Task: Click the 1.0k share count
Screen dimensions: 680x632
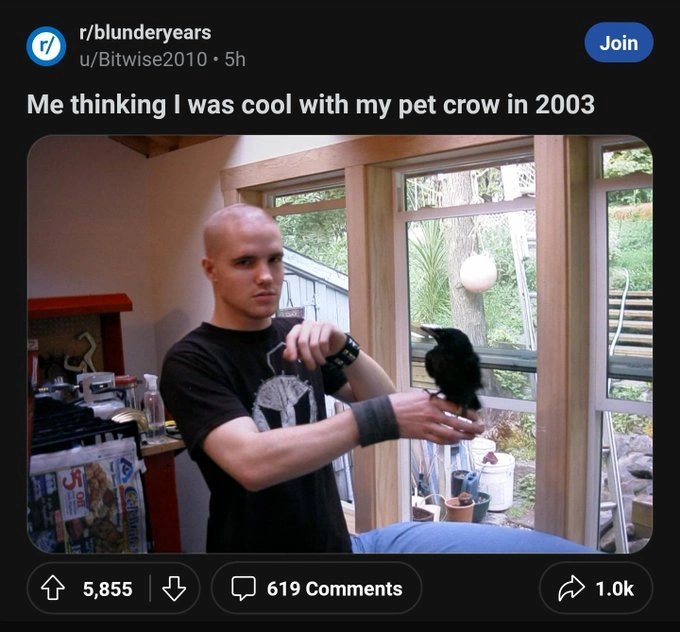Action: point(614,589)
